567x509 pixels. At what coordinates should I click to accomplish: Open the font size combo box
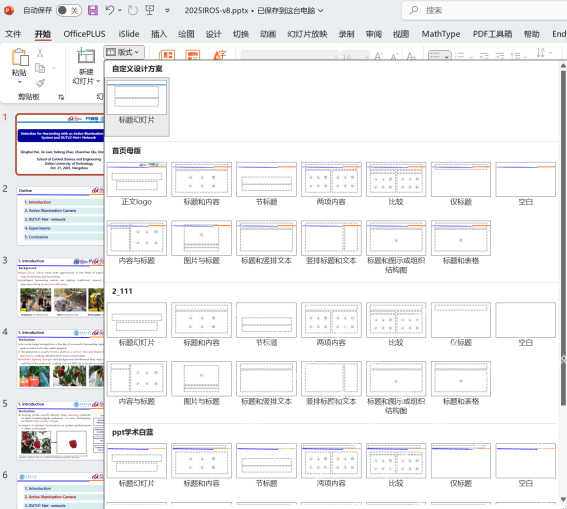coord(355,56)
